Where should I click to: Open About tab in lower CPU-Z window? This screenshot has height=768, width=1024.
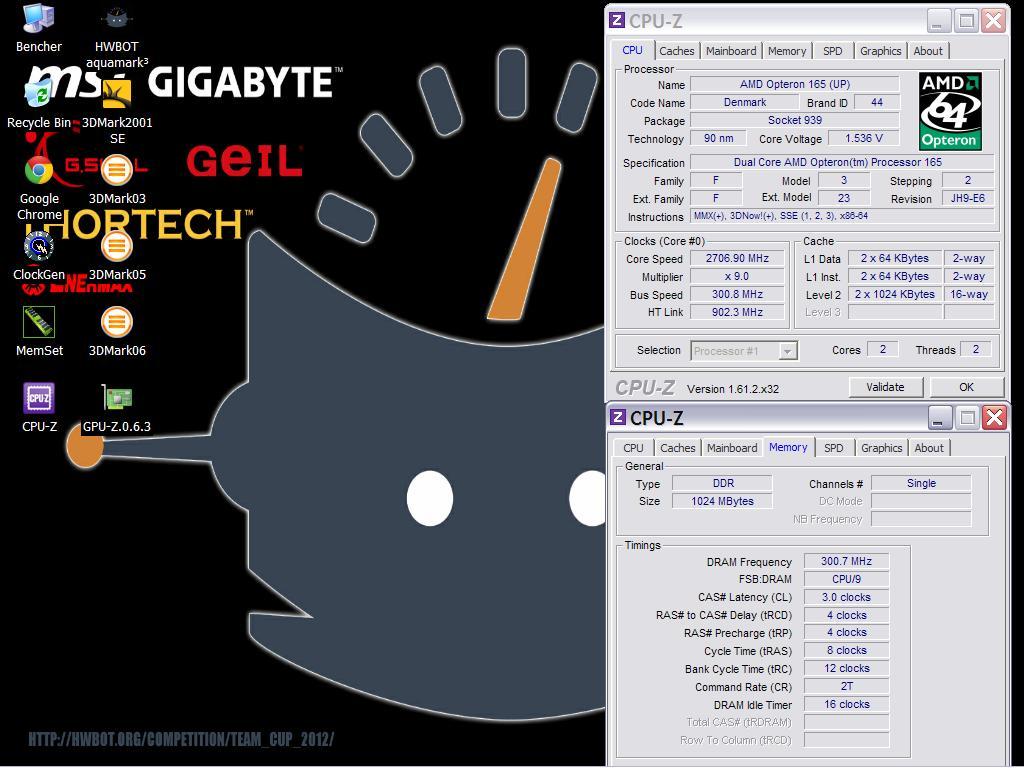pyautogui.click(x=929, y=448)
